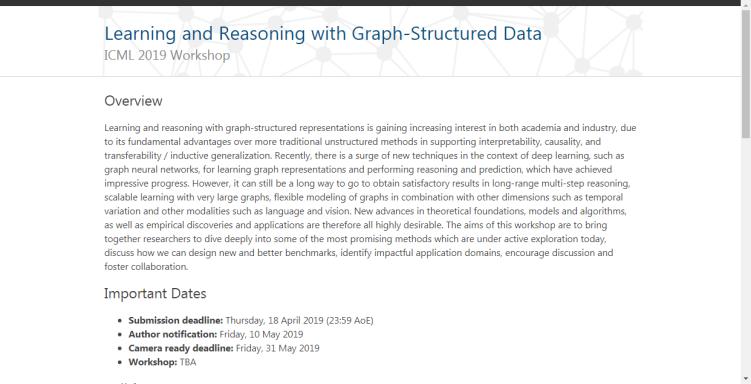Click the date Friday, 31 May 2019
The width and height of the screenshot is (751, 384).
click(277, 348)
